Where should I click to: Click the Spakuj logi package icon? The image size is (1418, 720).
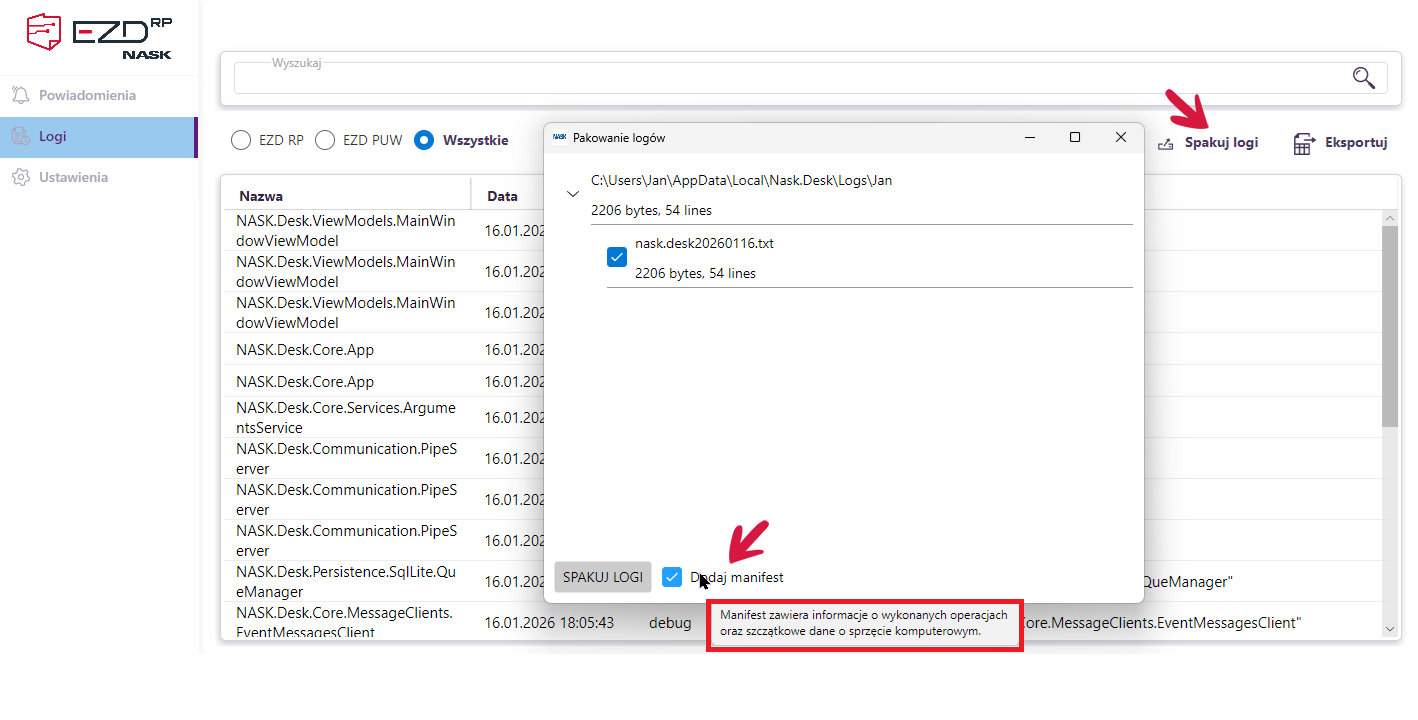[x=1165, y=143]
